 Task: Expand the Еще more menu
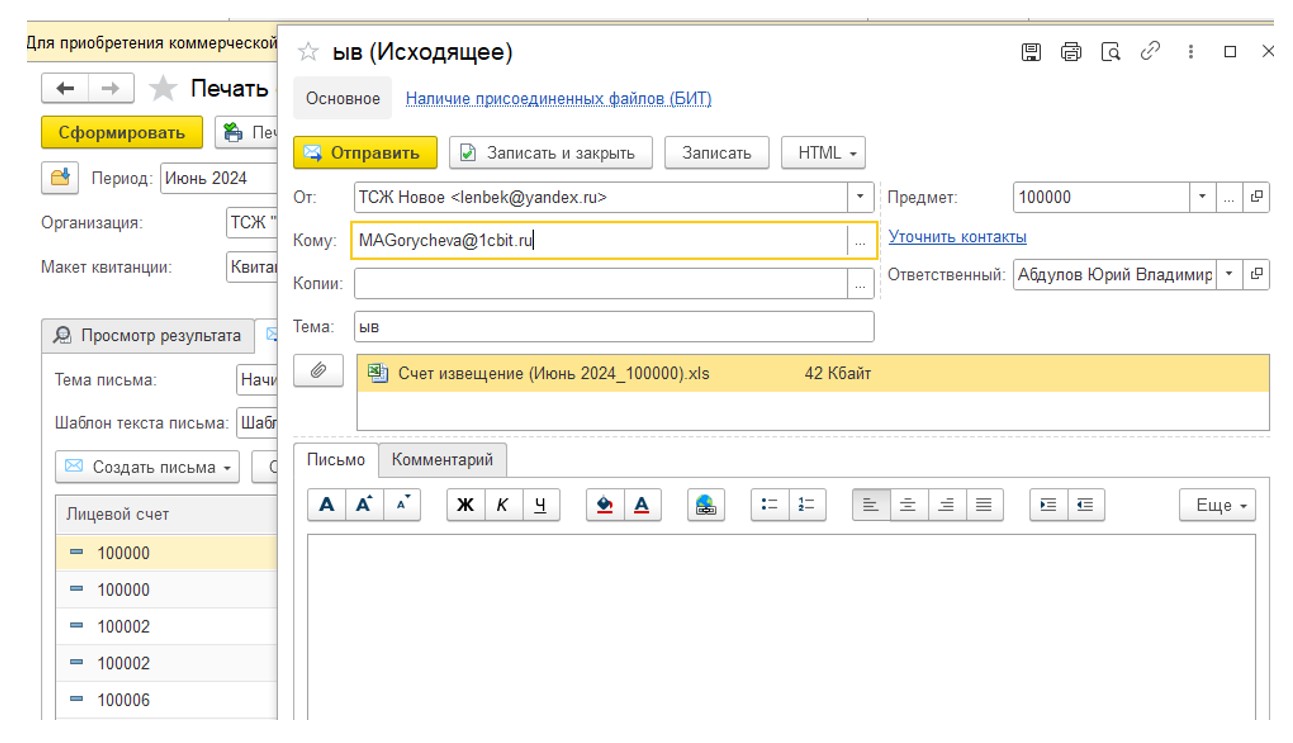1217,505
